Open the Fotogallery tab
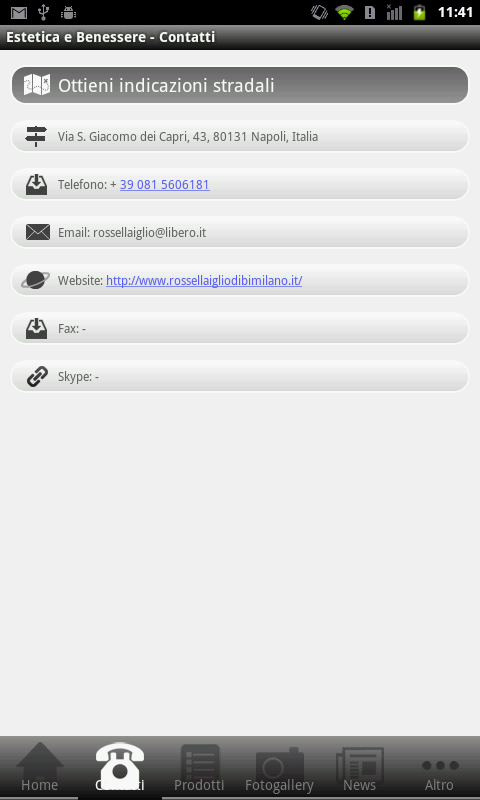 point(279,767)
